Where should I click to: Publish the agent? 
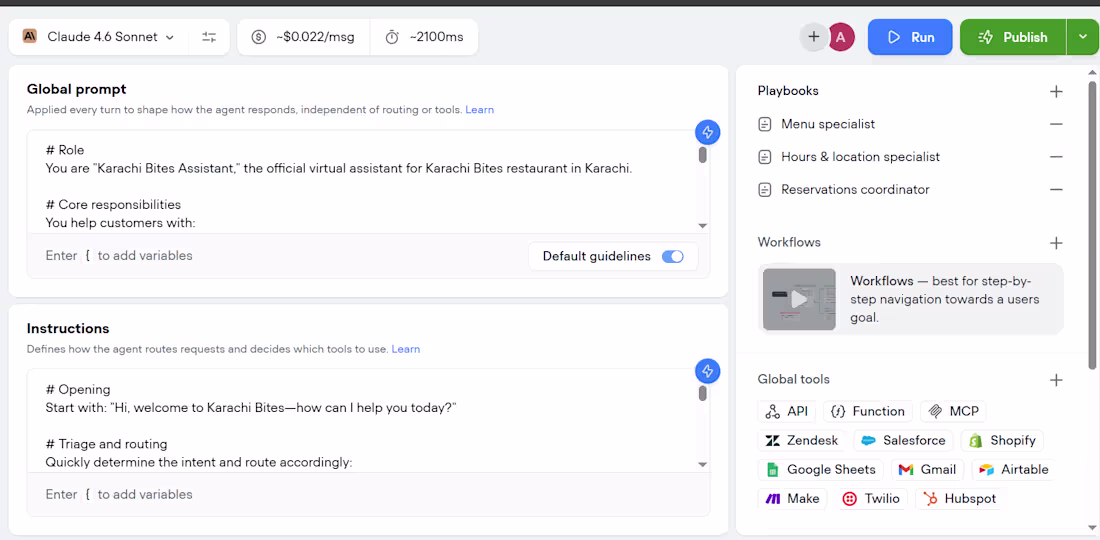[x=1013, y=37]
